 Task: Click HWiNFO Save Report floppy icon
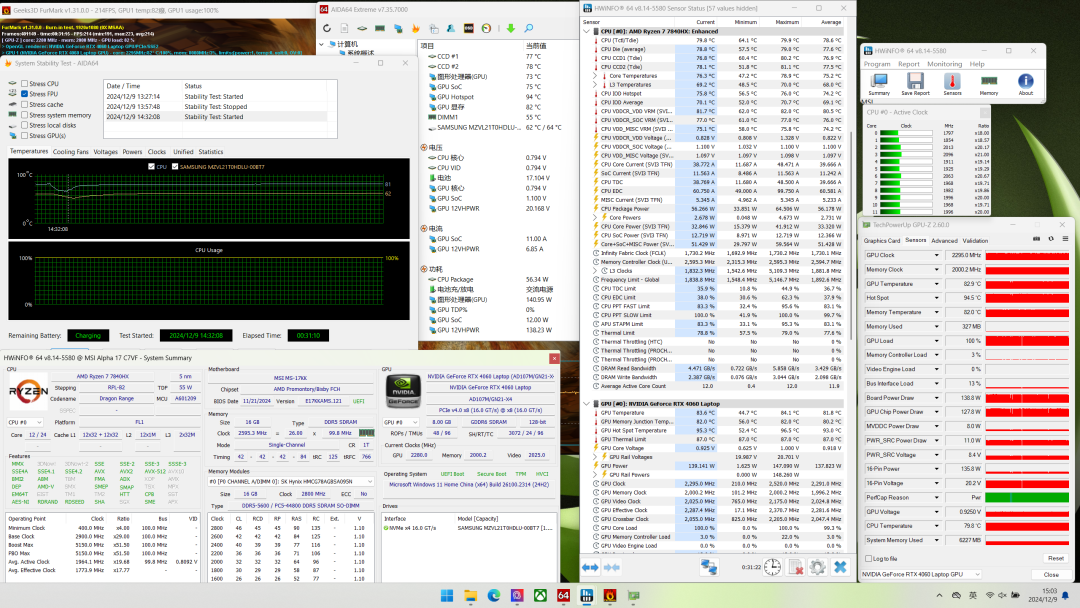[x=915, y=84]
